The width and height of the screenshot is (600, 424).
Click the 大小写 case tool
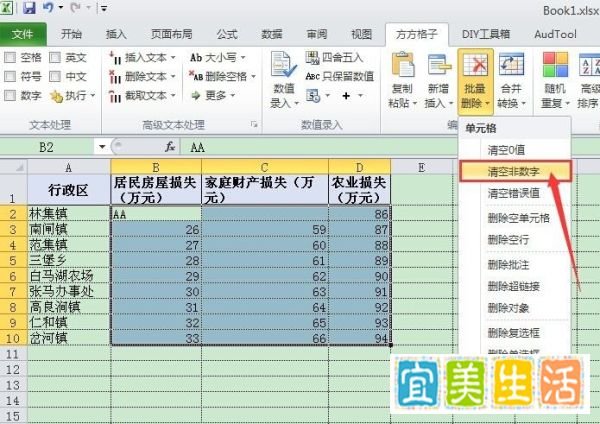click(x=217, y=58)
